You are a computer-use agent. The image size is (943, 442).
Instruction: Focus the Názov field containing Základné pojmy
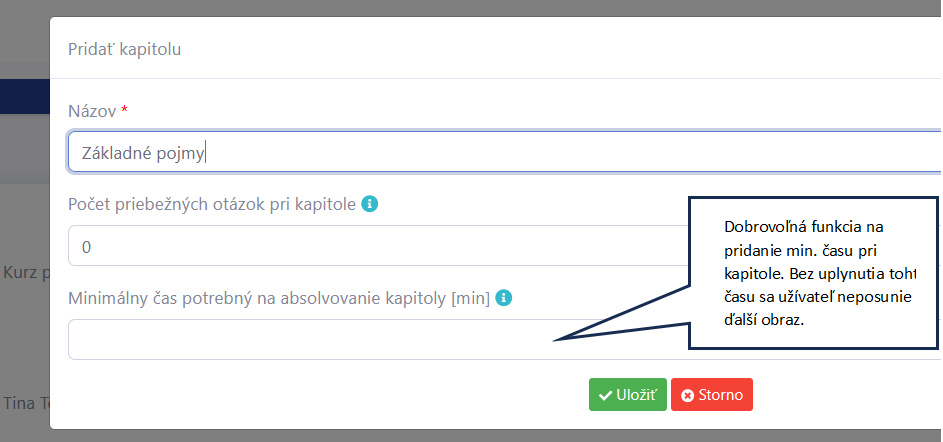click(504, 152)
